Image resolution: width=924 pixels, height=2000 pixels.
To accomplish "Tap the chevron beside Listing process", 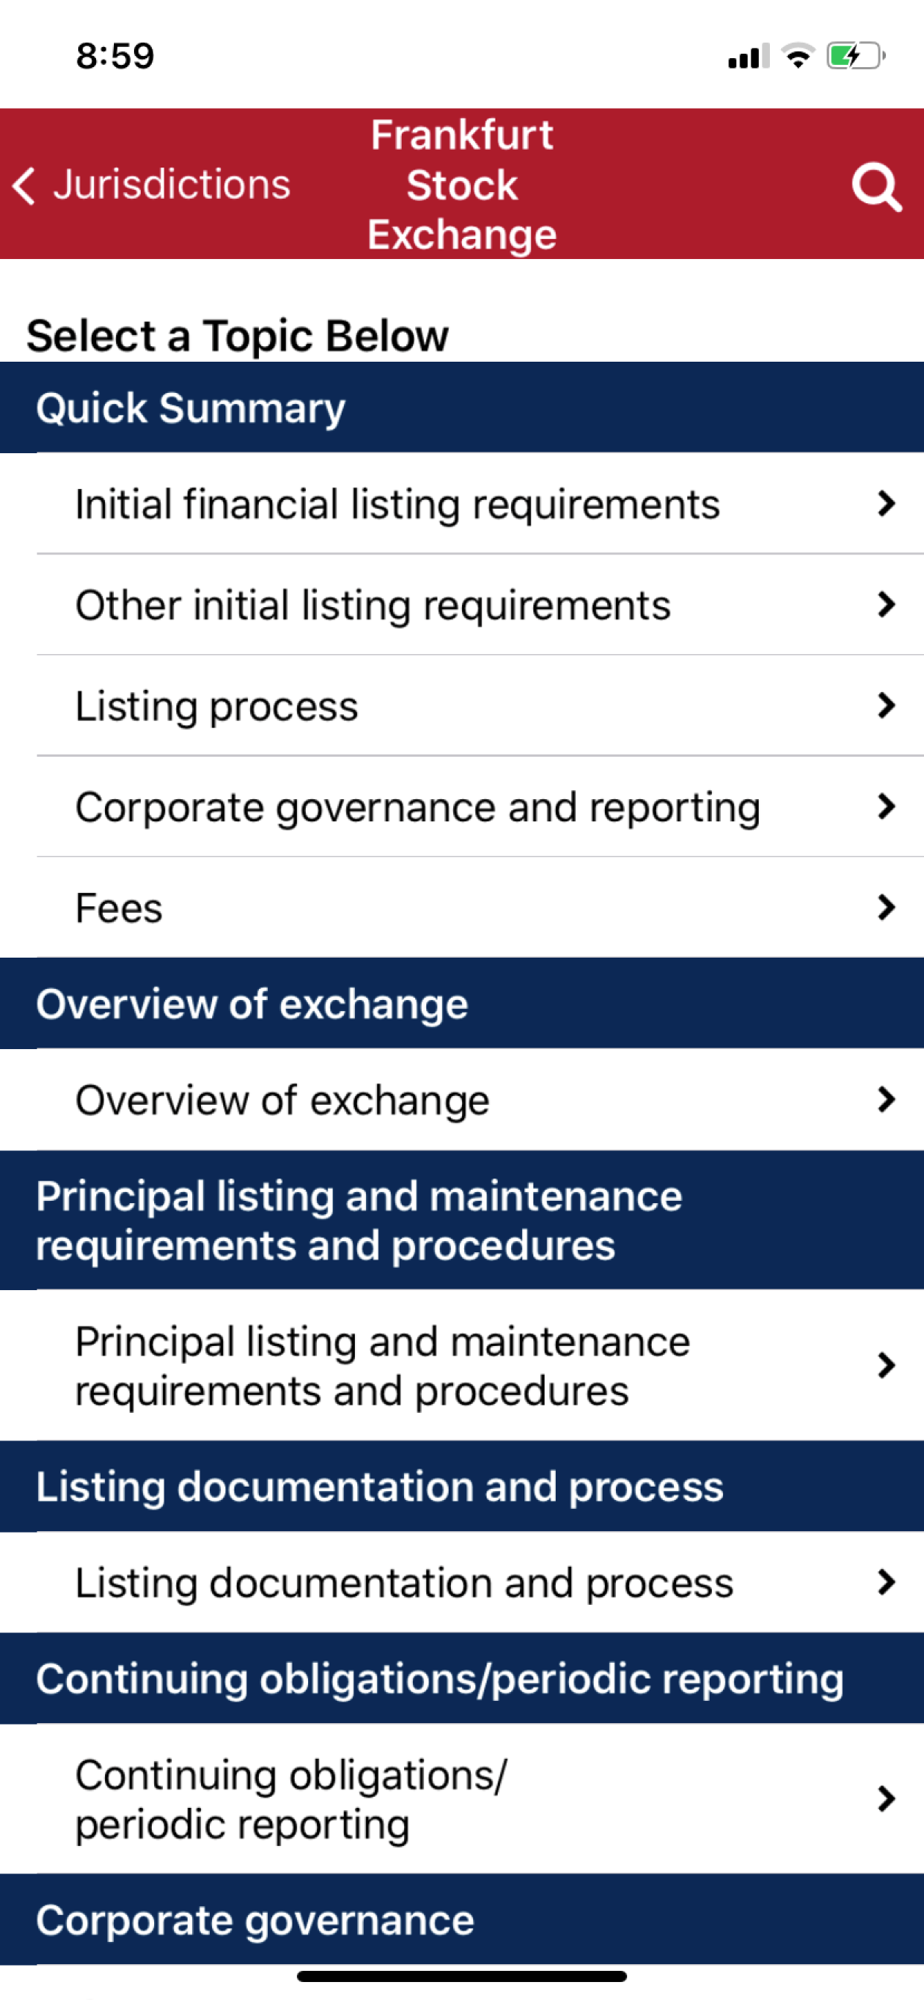I will (886, 705).
